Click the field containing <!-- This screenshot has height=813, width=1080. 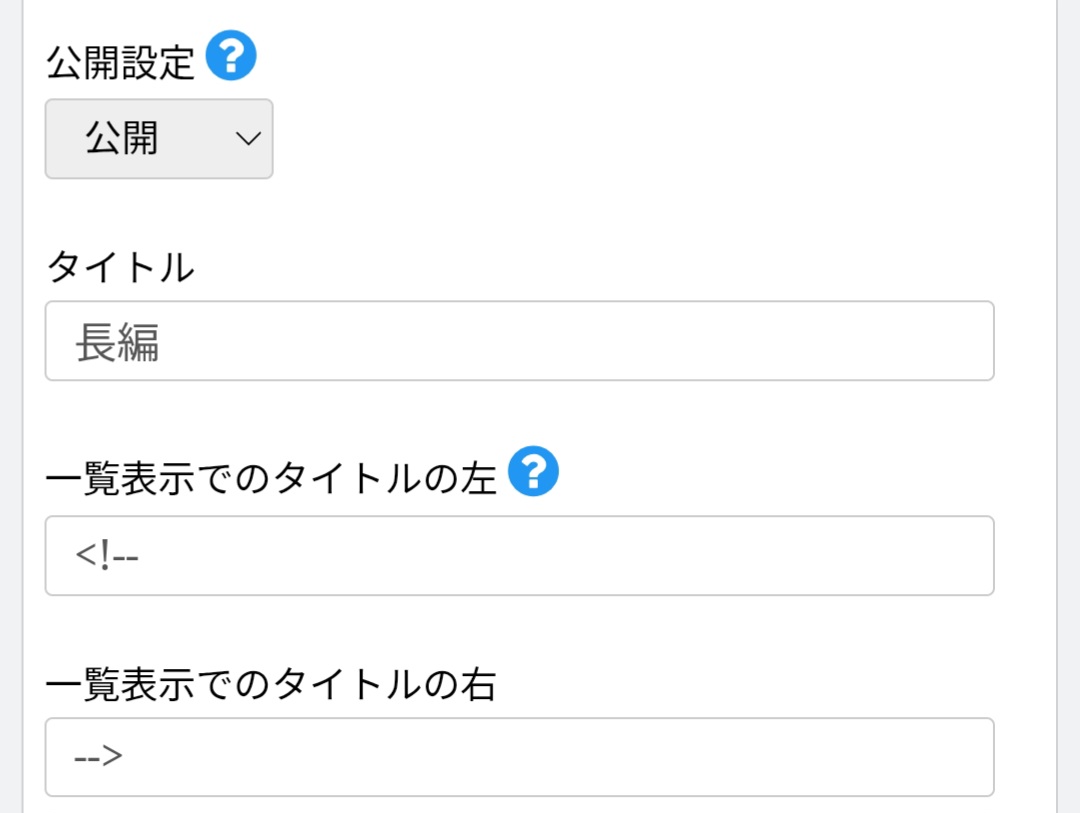click(x=519, y=556)
